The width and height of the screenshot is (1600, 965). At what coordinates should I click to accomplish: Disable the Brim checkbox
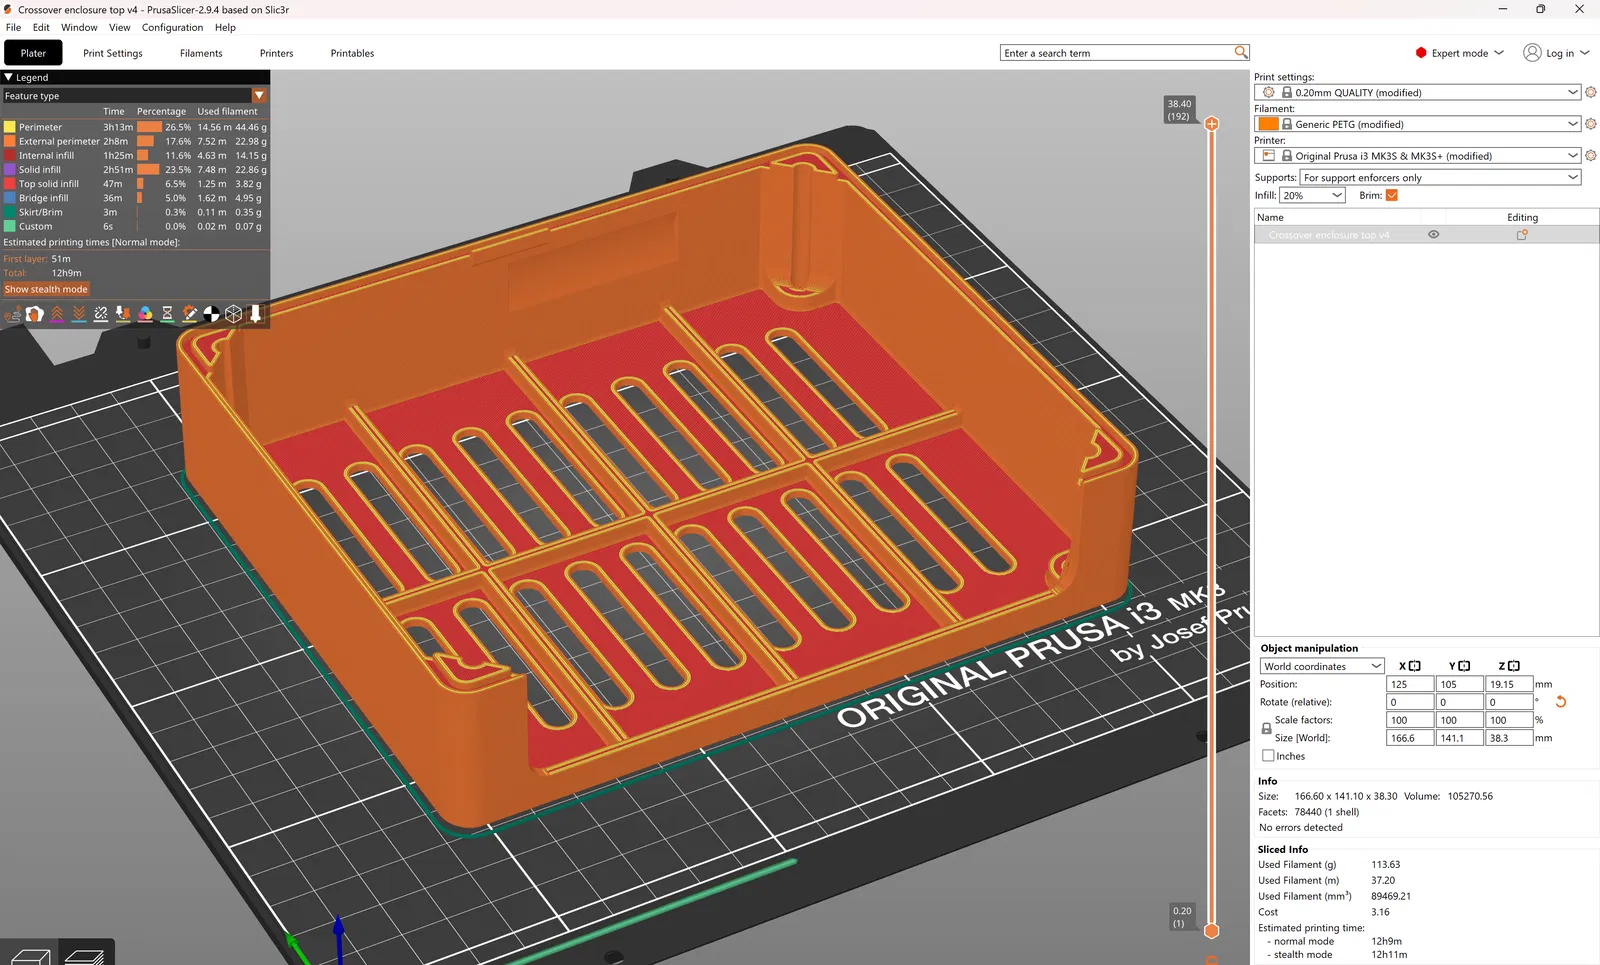[1391, 195]
